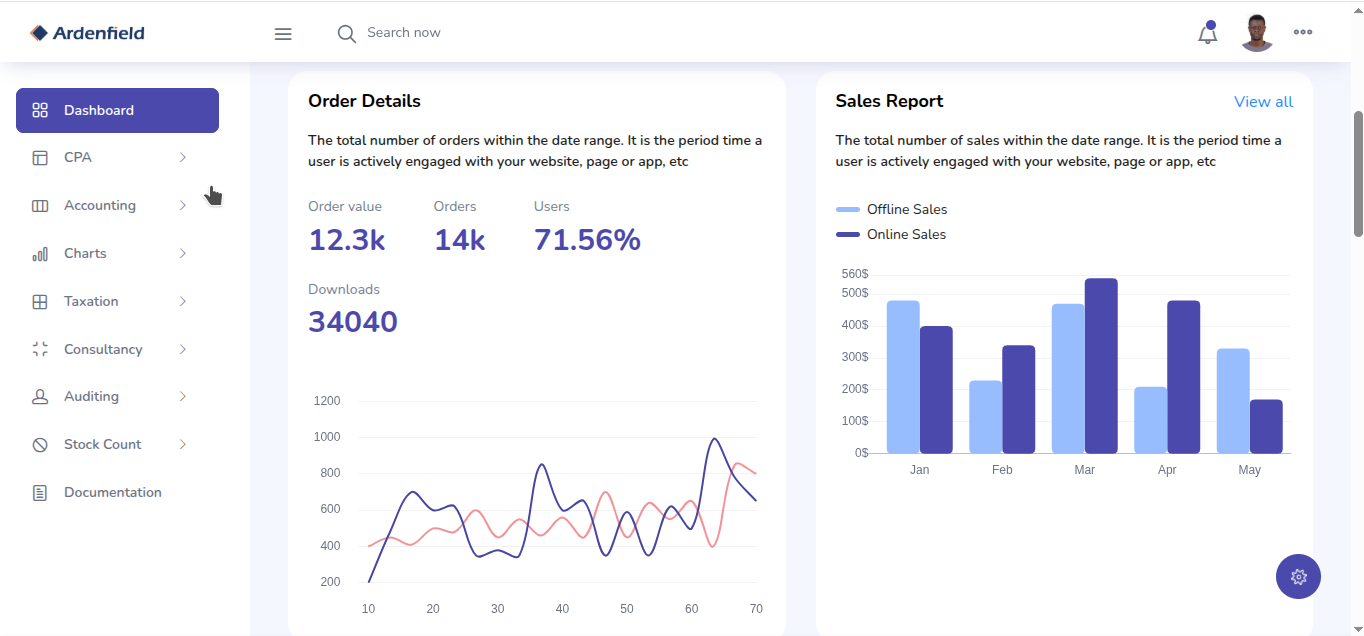Screen dimensions: 1364x636
Task: Click the hamburger menu icon
Action: (283, 34)
